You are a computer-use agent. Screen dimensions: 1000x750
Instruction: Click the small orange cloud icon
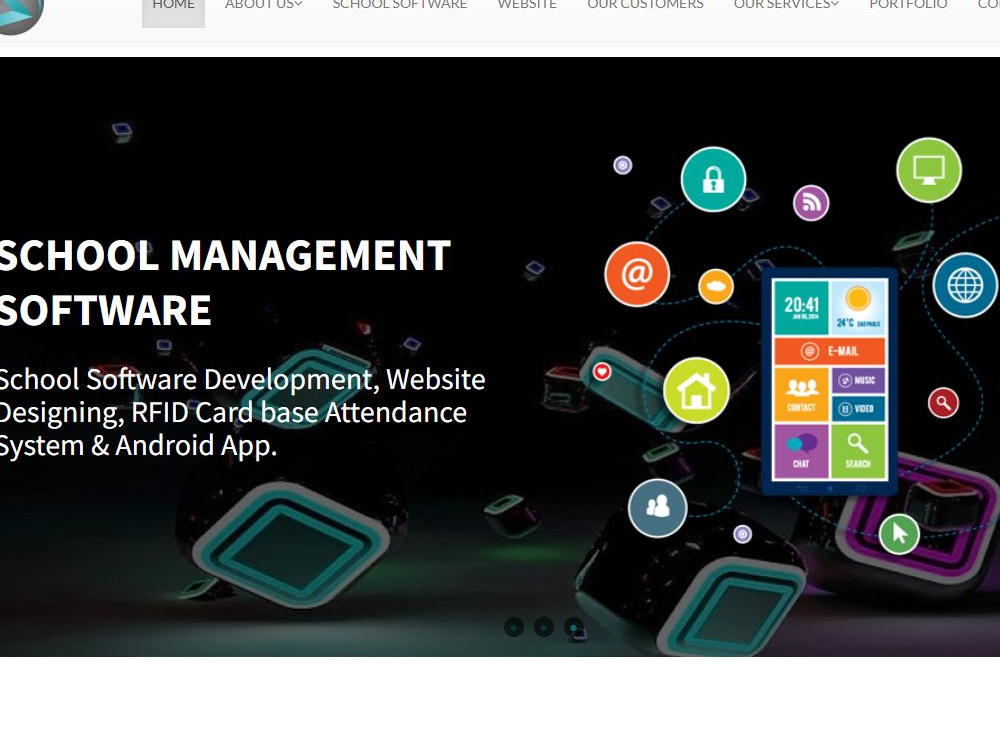pyautogui.click(x=716, y=286)
